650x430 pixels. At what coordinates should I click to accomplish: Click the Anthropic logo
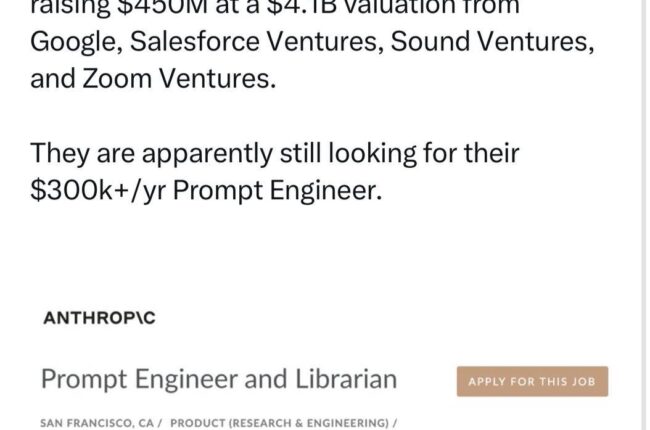99,318
